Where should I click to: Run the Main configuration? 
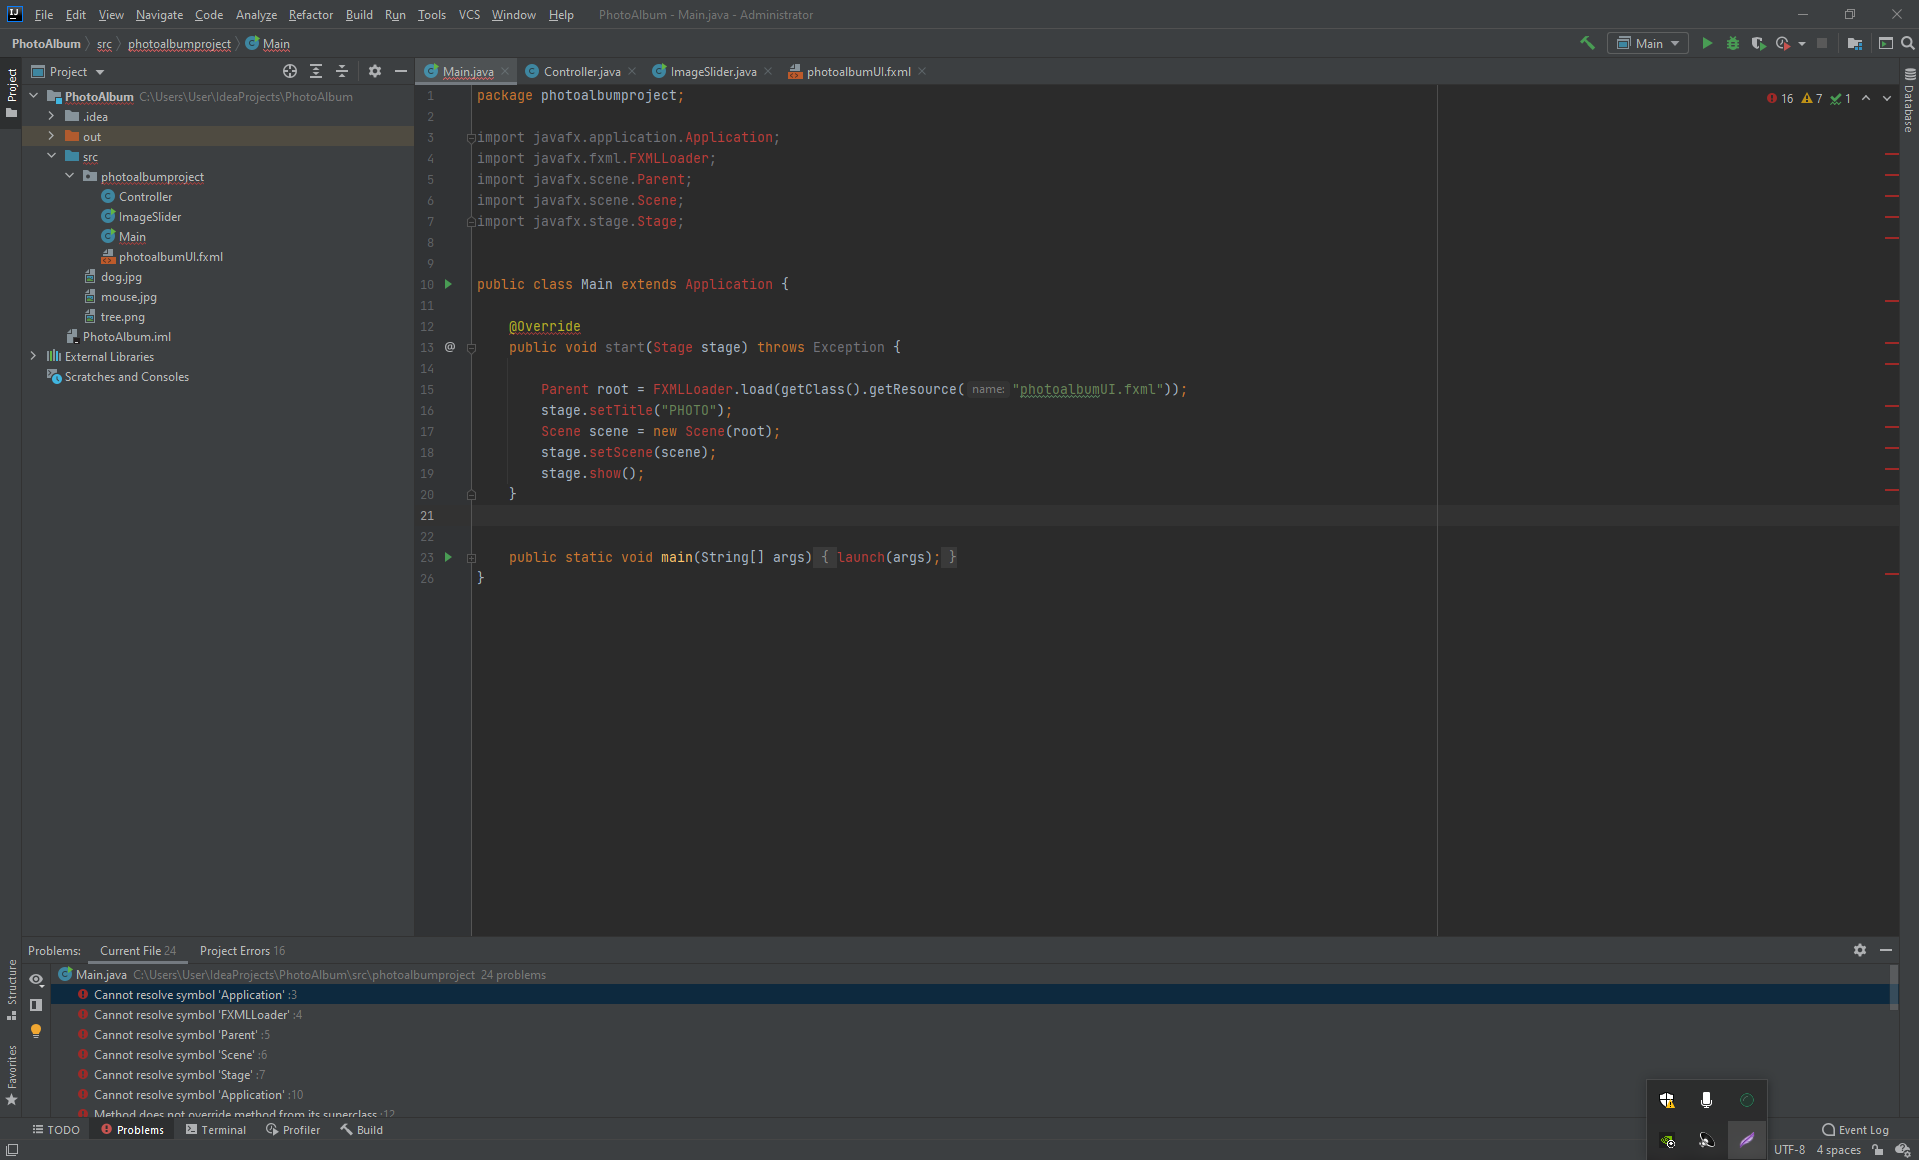click(x=1707, y=43)
